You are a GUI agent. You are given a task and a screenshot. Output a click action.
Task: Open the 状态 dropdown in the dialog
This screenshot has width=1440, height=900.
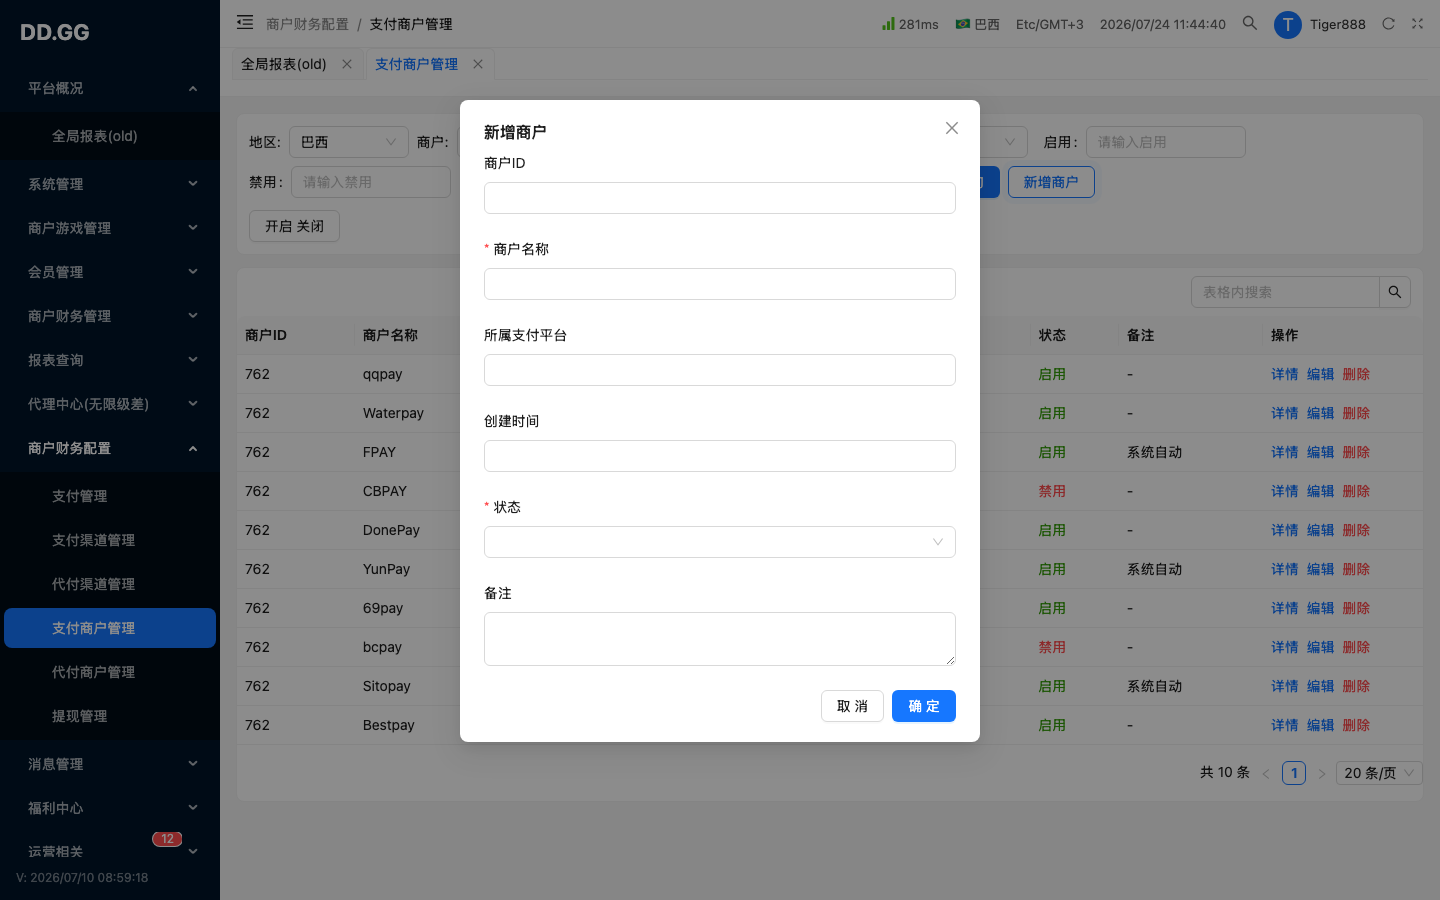click(720, 542)
